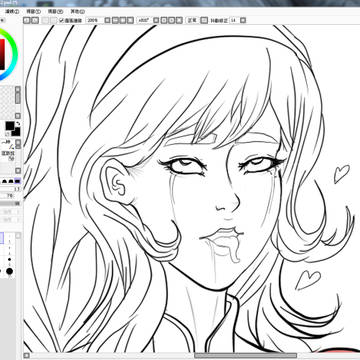Select the medium brush size dot
The width and height of the screenshot is (360, 360).
point(9,259)
